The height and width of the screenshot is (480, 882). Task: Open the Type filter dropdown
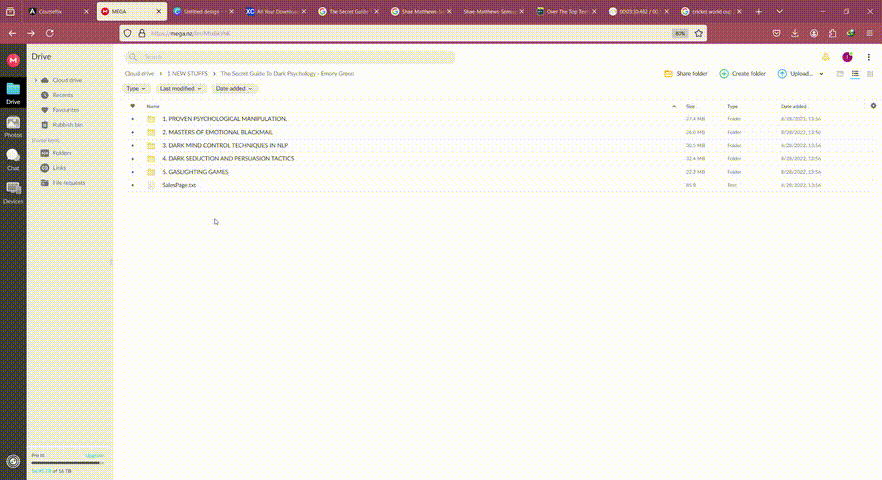click(x=136, y=88)
